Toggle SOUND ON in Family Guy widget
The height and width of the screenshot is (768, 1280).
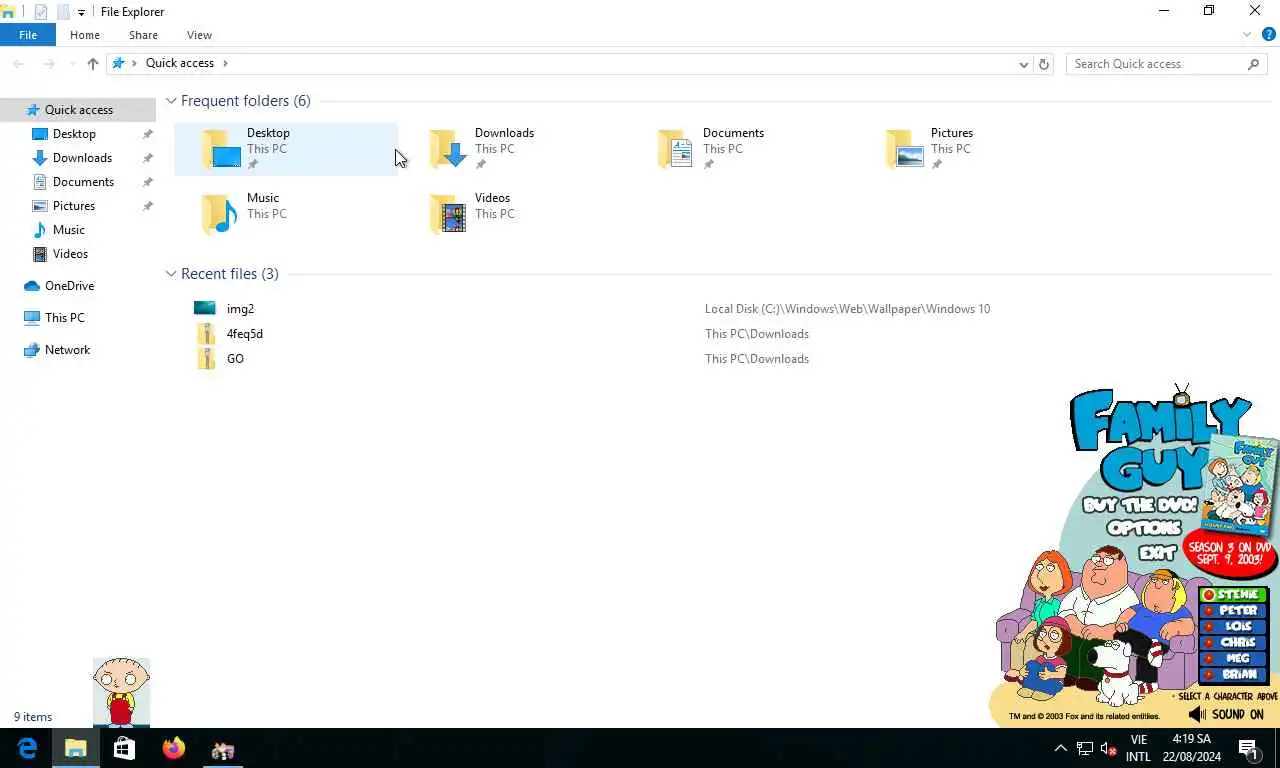(x=1227, y=715)
